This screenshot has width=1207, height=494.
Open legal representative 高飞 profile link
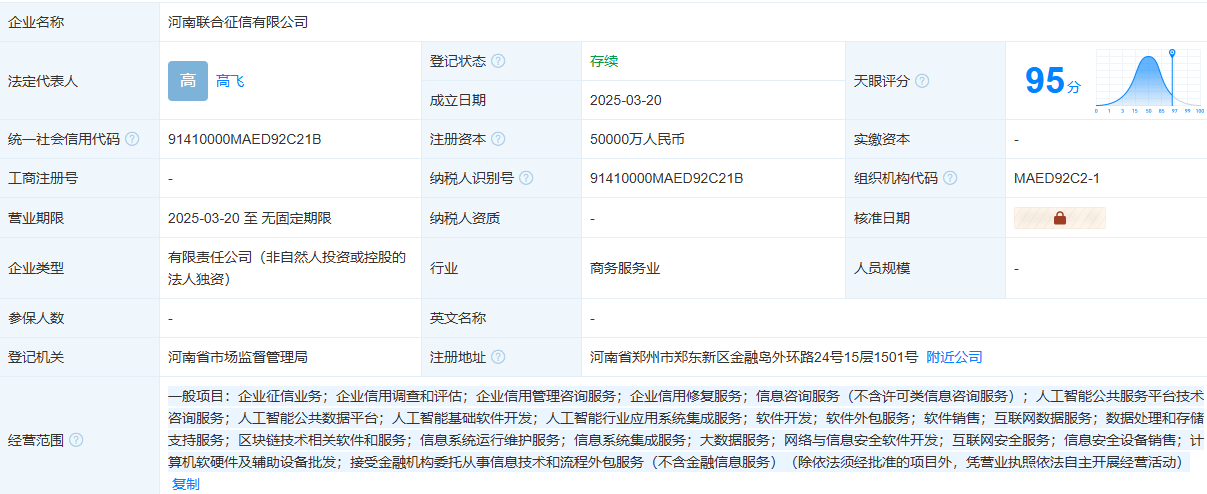230,81
